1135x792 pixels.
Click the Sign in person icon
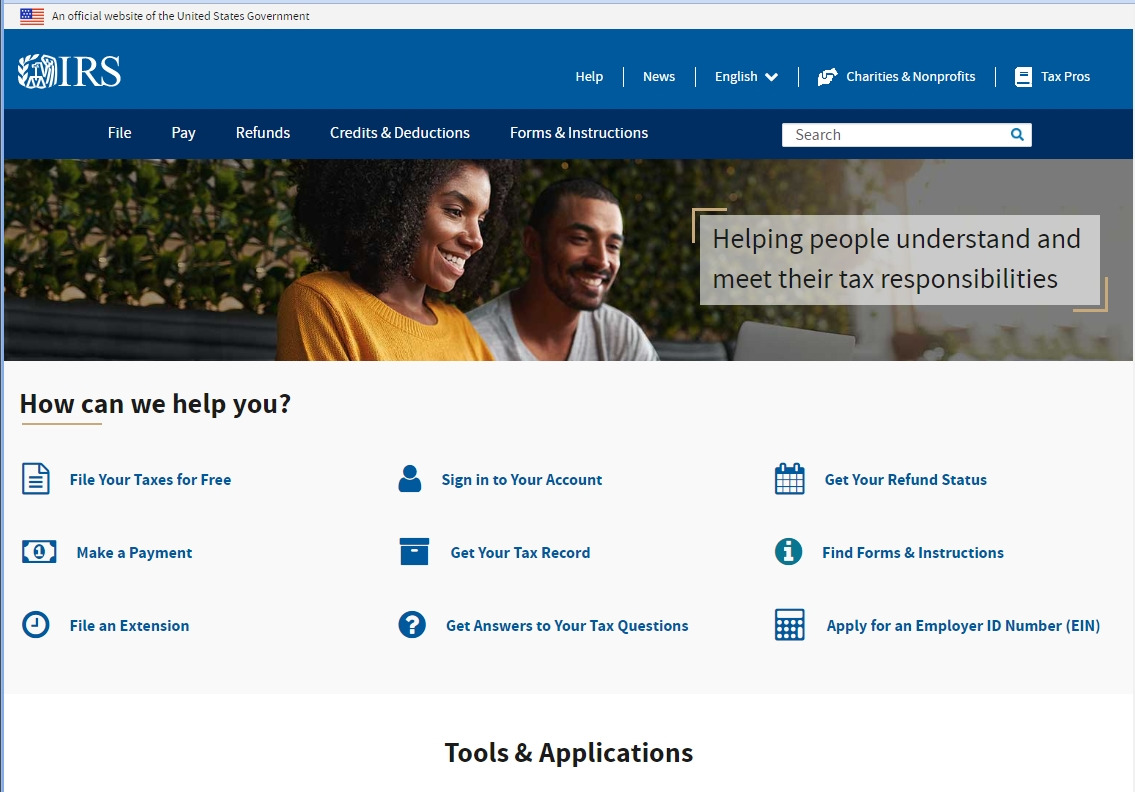click(x=410, y=479)
